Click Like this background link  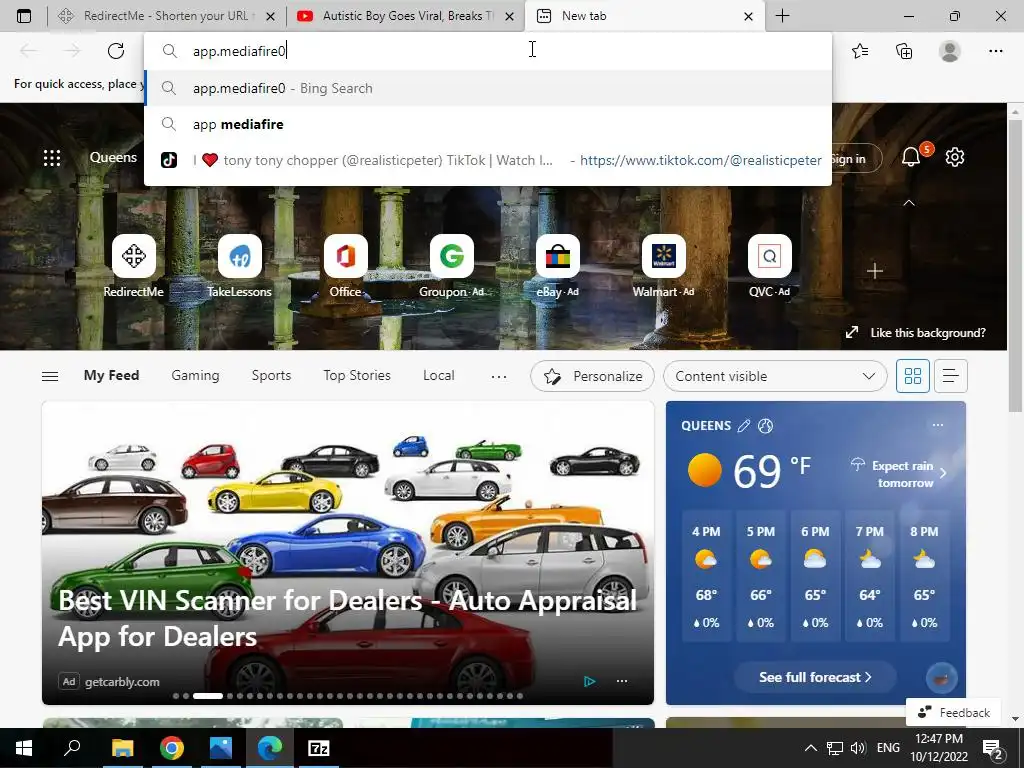coord(916,332)
